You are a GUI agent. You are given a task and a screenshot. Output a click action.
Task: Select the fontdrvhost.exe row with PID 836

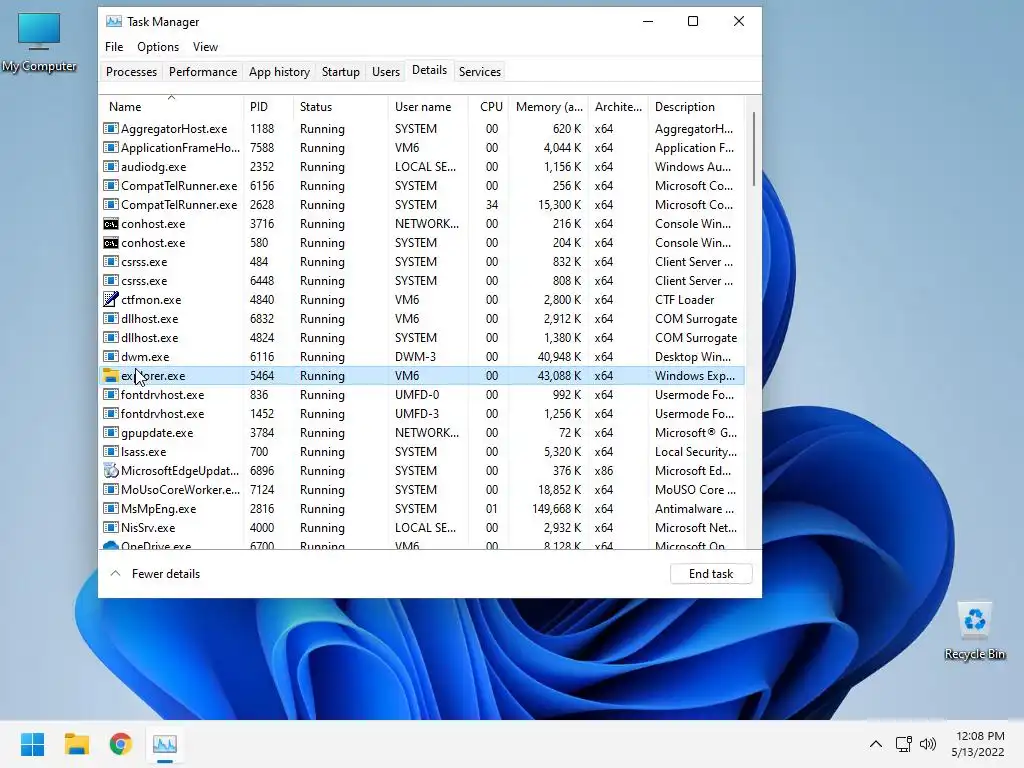click(x=422, y=394)
